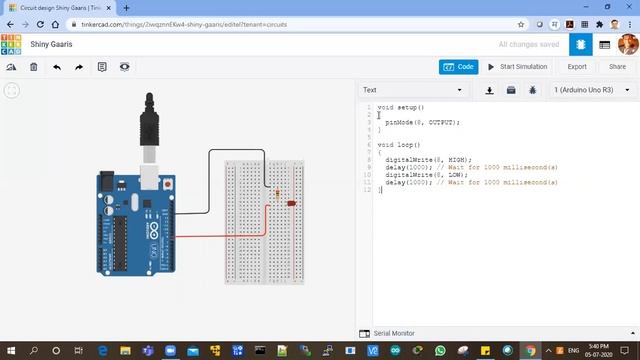Show hidden system tray icons
The width and height of the screenshot is (640, 360).
[x=548, y=351]
